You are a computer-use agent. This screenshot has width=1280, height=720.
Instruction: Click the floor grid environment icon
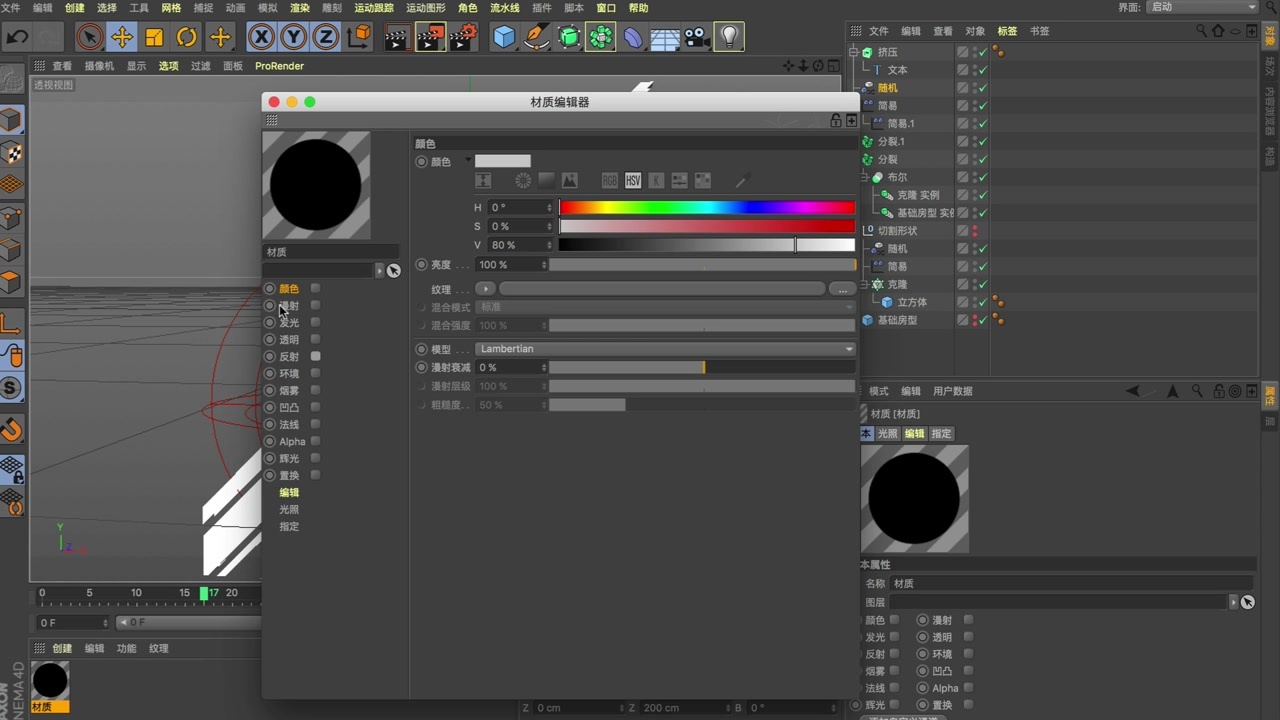[x=665, y=39]
